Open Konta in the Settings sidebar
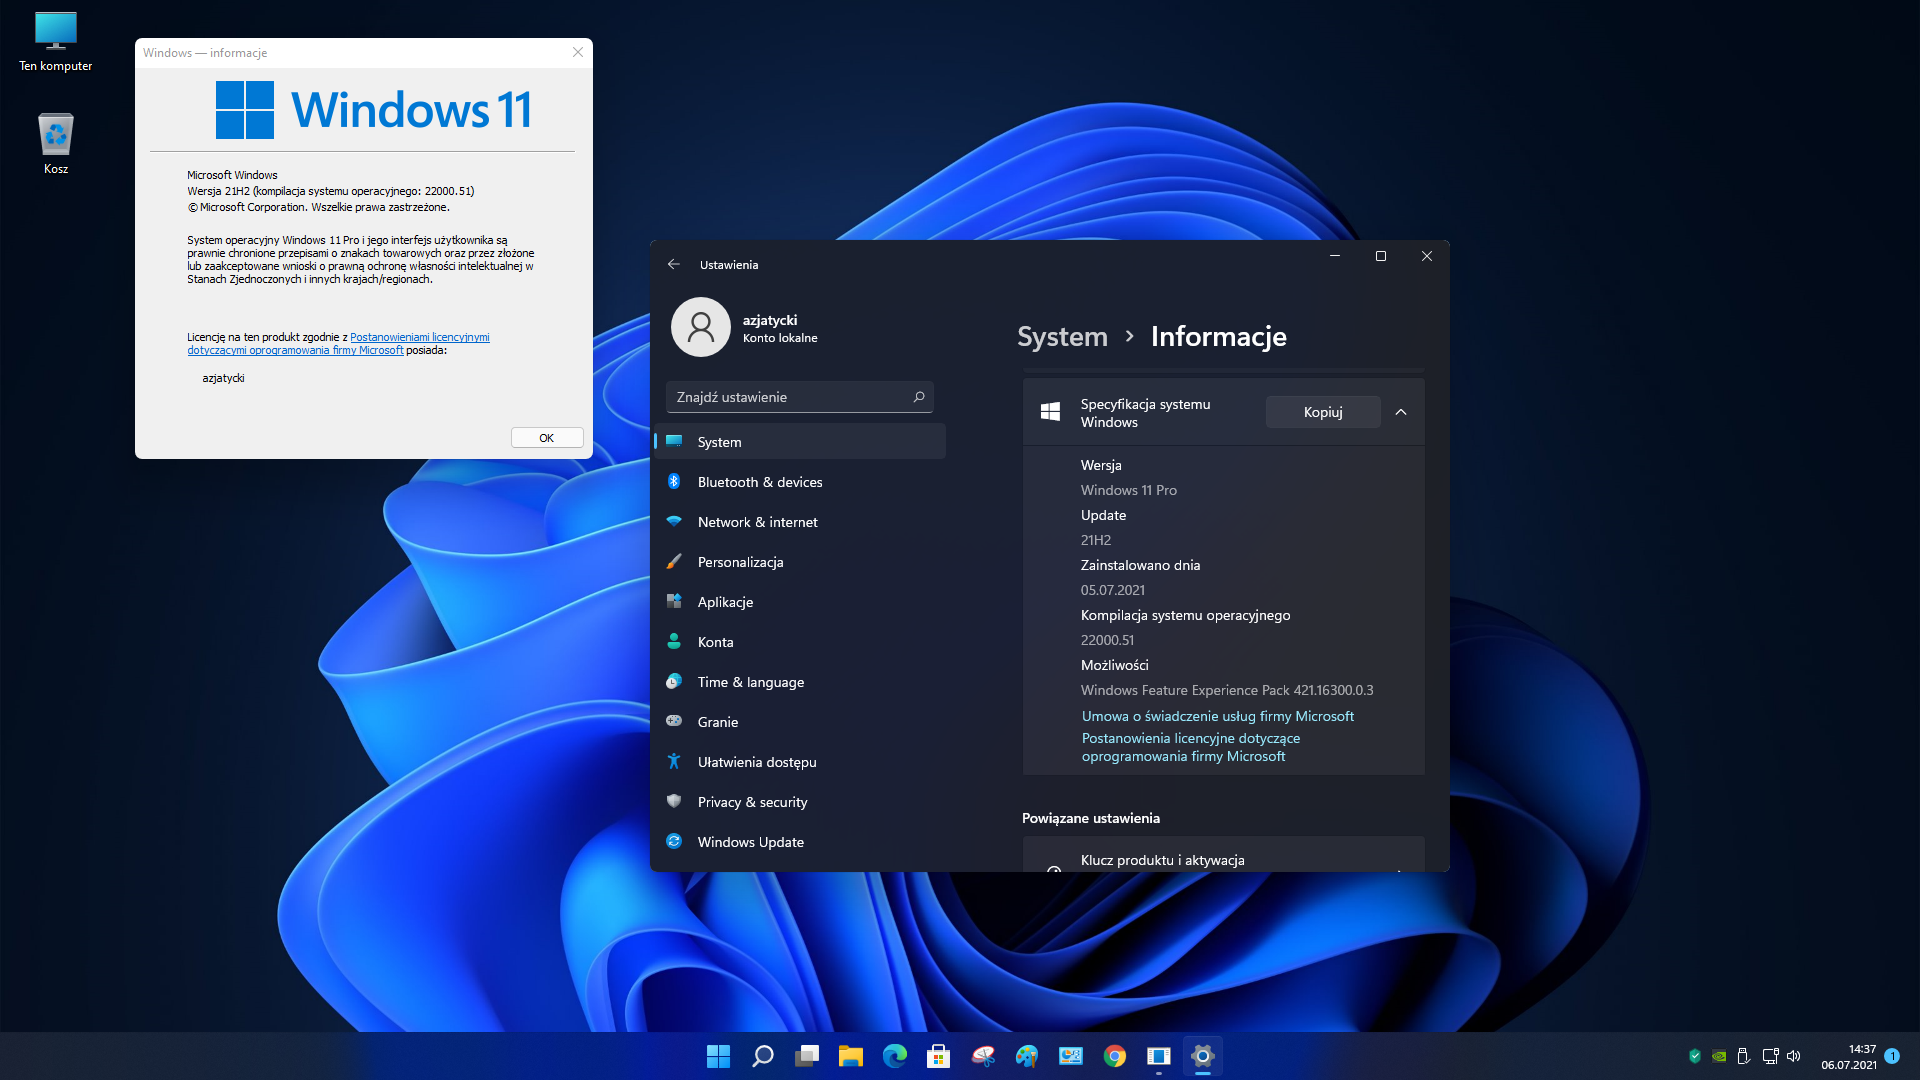 pyautogui.click(x=801, y=642)
